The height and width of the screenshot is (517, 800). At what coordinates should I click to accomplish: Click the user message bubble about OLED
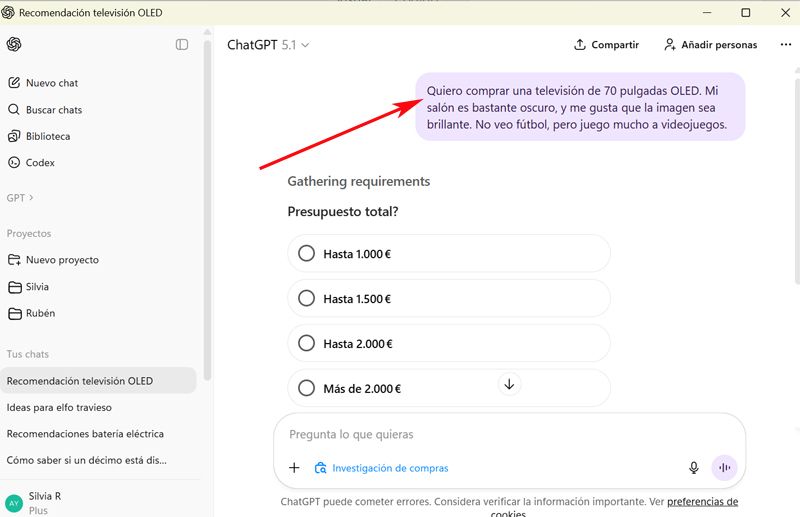click(x=580, y=107)
